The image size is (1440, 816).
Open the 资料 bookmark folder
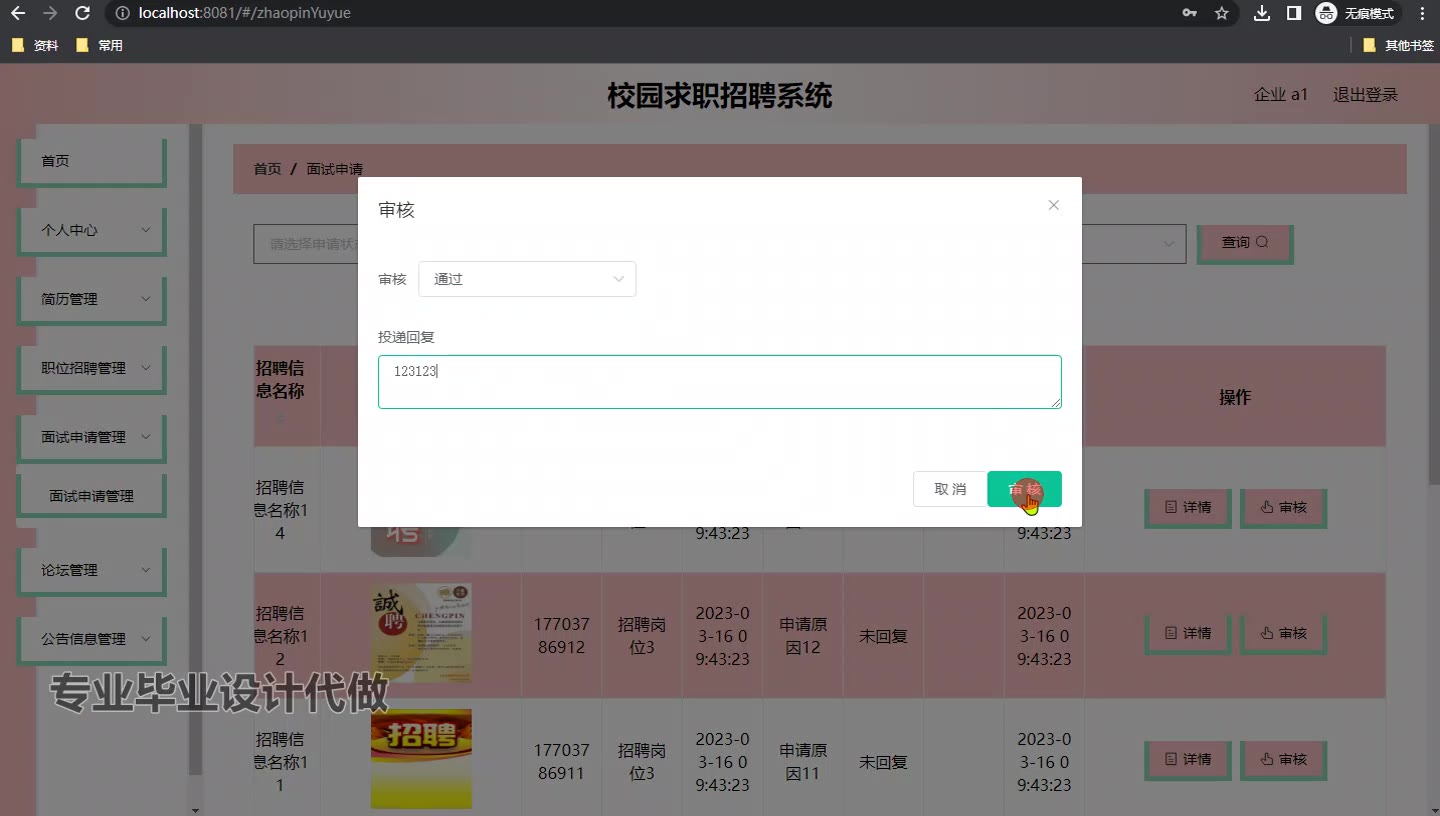click(x=35, y=45)
